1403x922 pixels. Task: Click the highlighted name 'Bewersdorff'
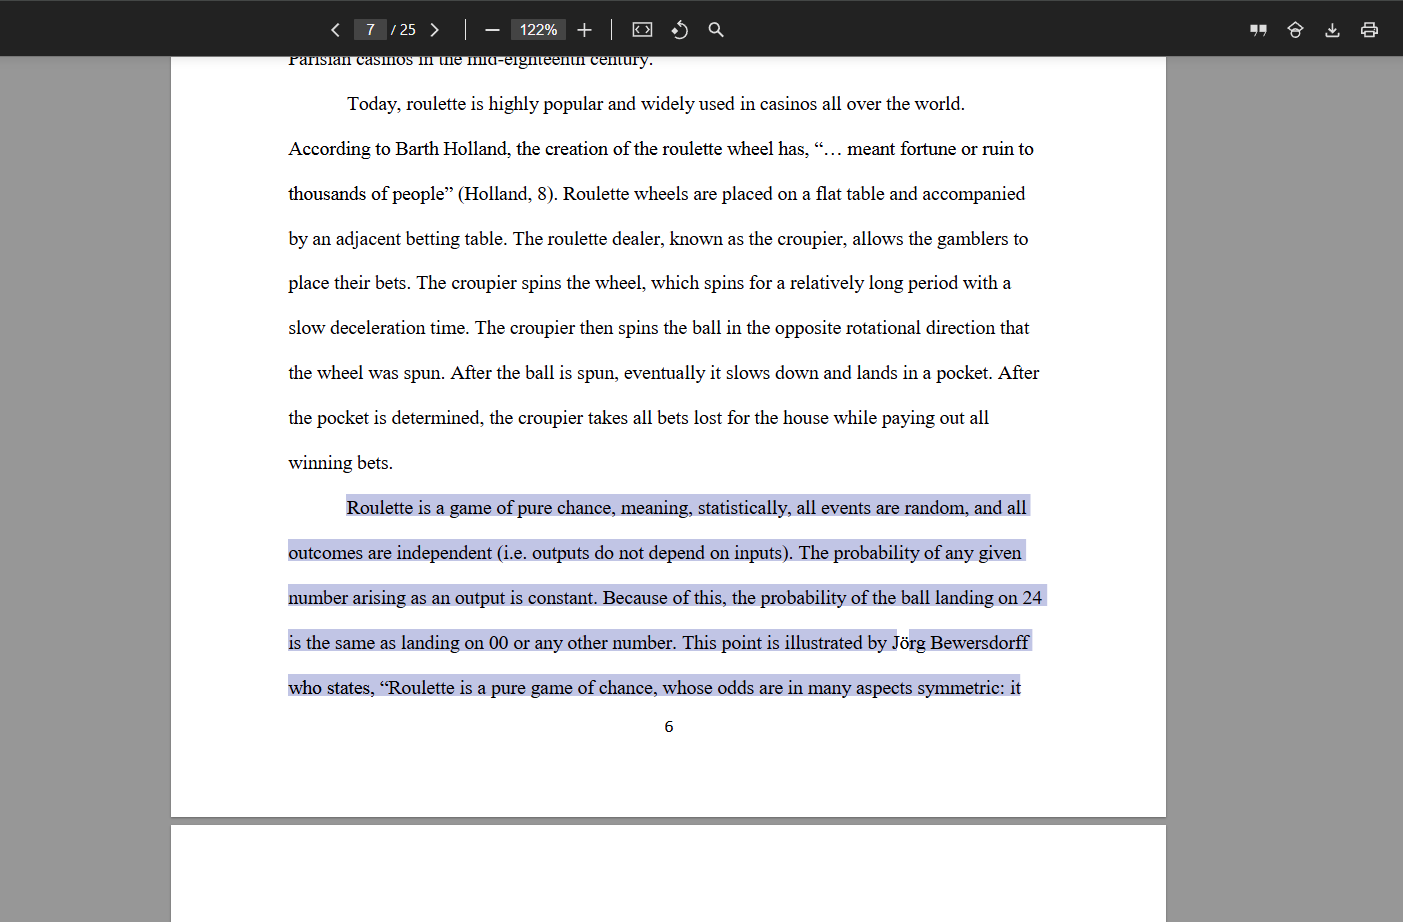[979, 643]
